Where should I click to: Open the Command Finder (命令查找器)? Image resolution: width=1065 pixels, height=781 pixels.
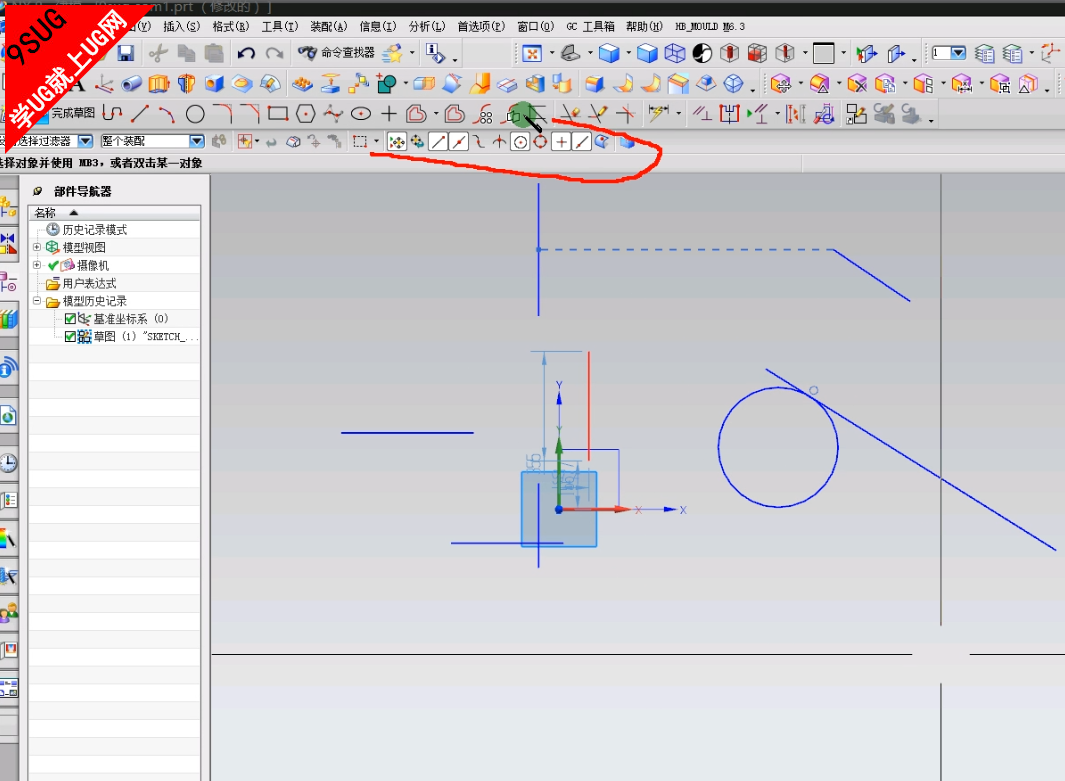tap(336, 53)
